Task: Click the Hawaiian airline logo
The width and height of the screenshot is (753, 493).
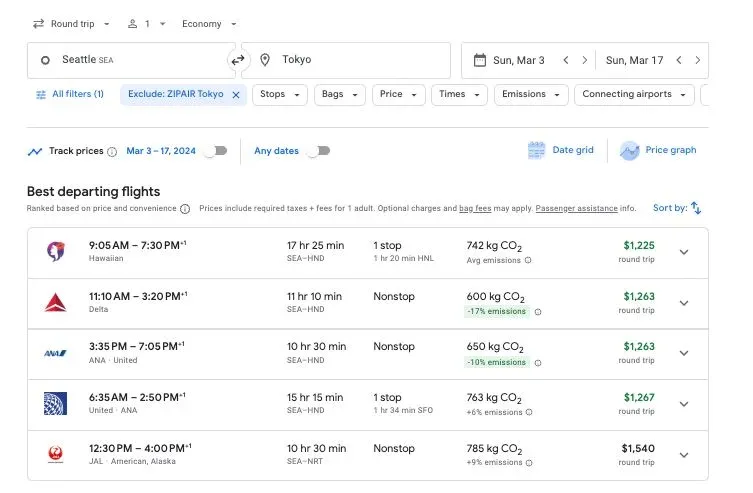Action: pos(56,251)
